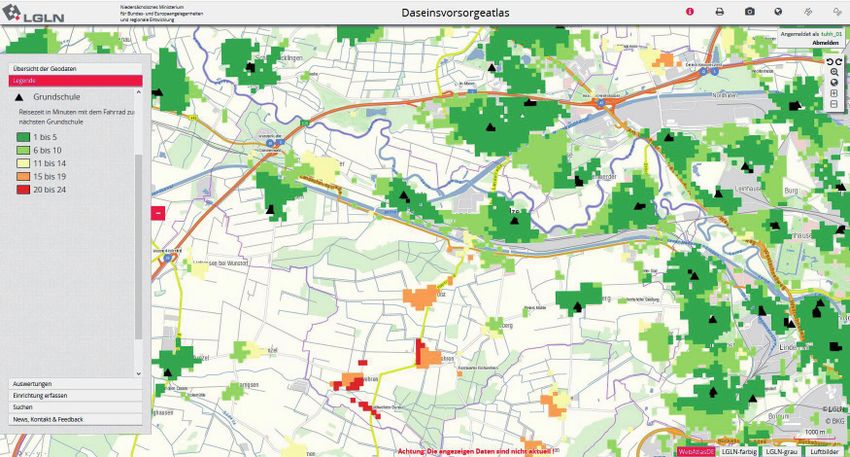The height and width of the screenshot is (457, 850).
Task: Go back to previous map extent
Action: tap(829, 61)
